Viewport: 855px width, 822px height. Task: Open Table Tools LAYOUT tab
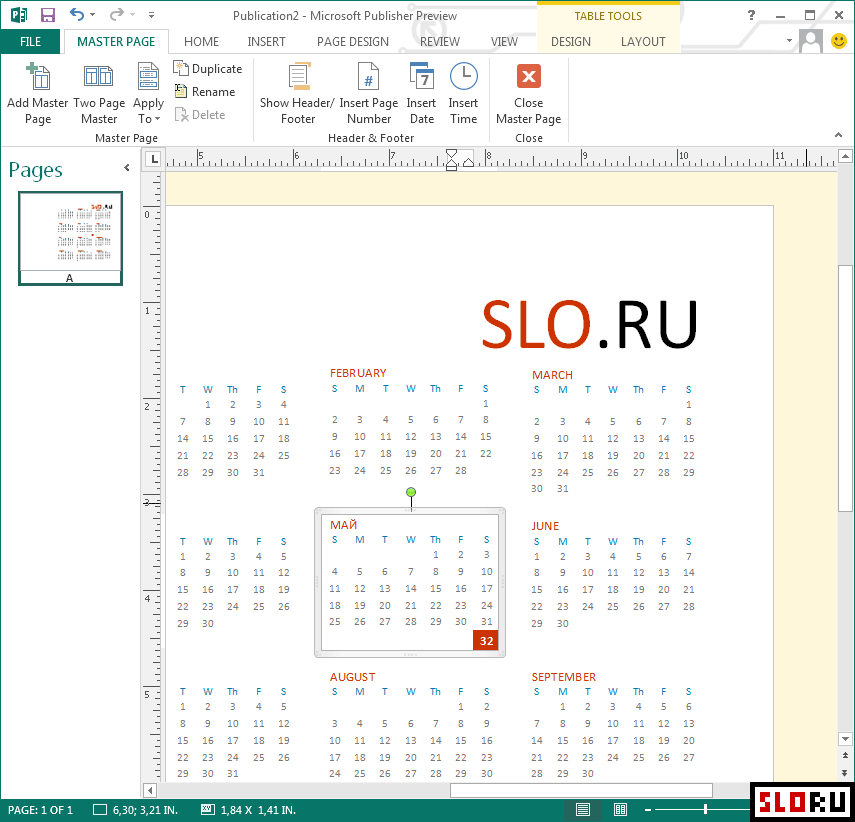(643, 41)
